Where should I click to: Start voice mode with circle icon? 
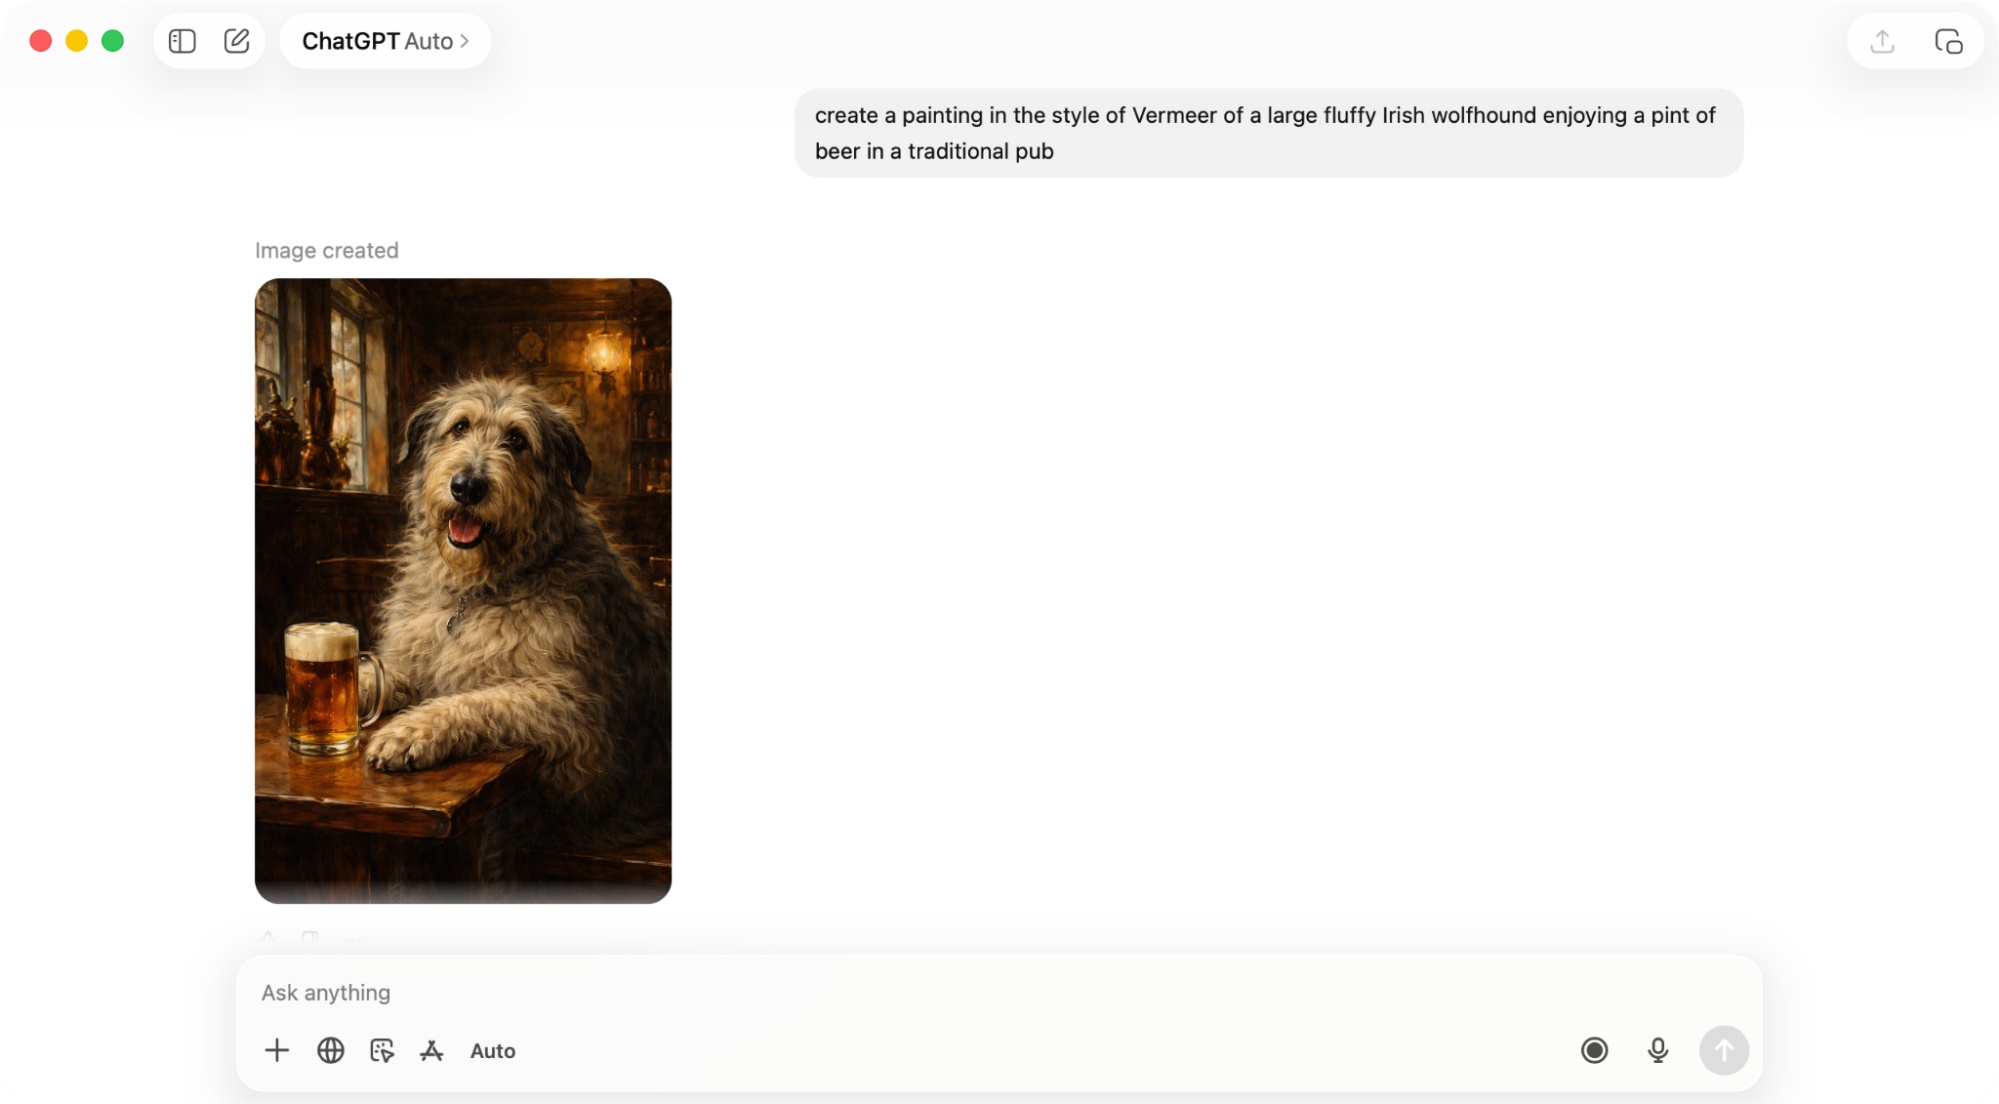tap(1594, 1050)
